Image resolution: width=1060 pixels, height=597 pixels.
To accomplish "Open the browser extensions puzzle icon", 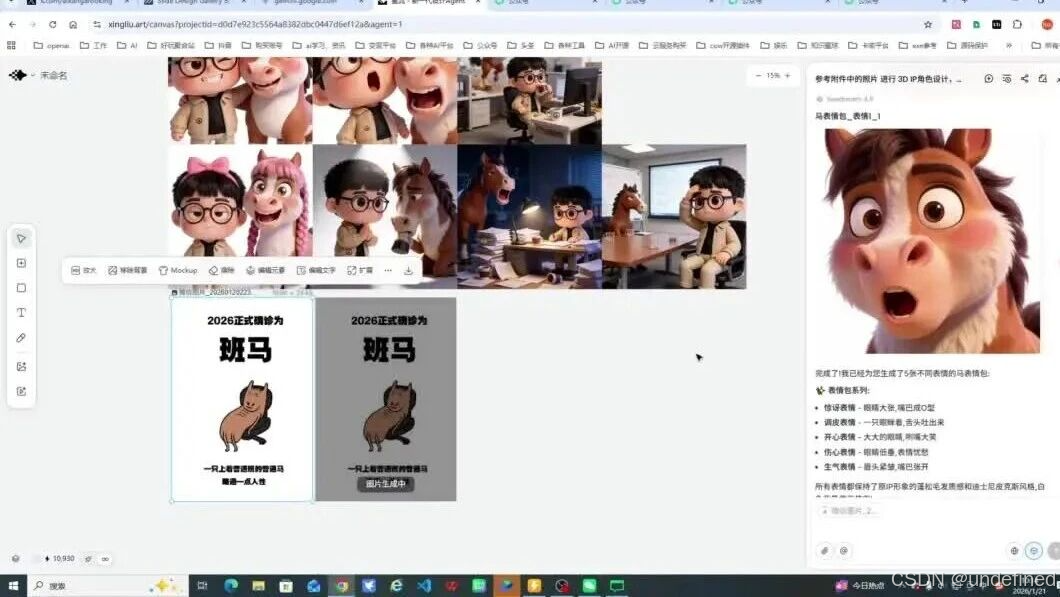I will [1017, 24].
